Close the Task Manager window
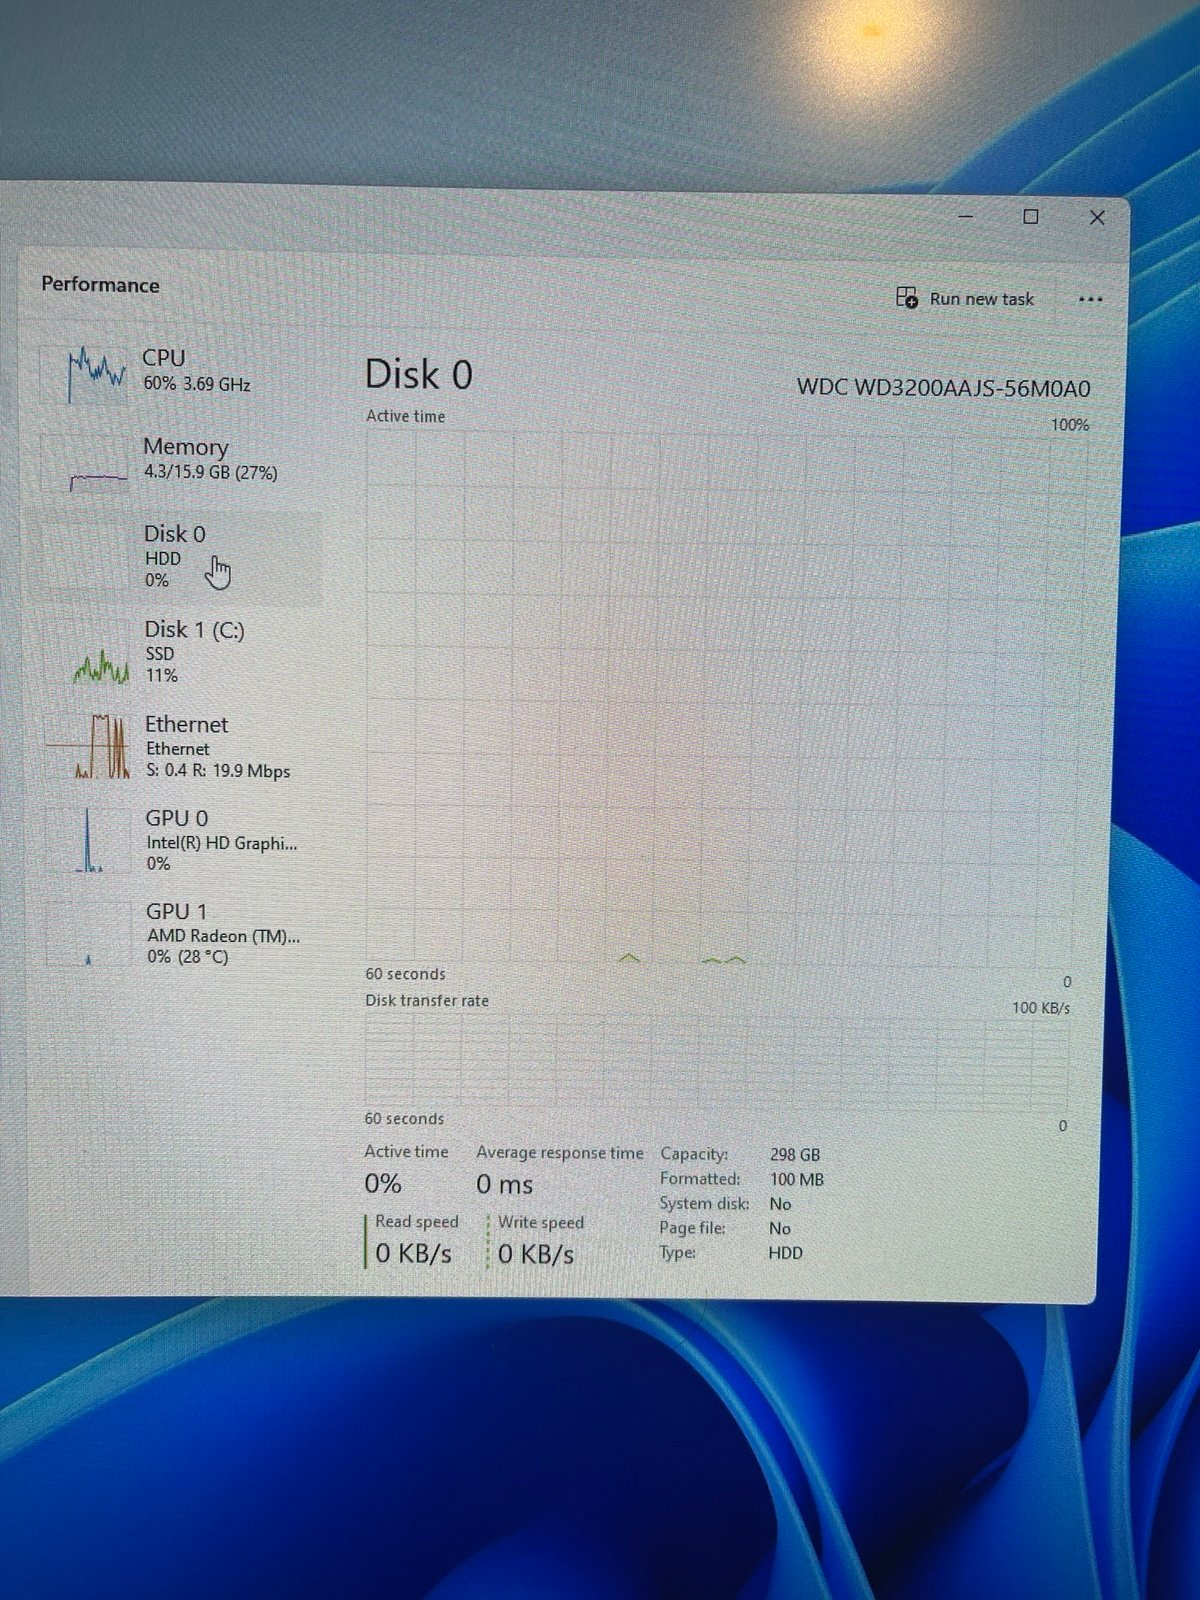Screen dimensions: 1200x1600 (x=1097, y=217)
